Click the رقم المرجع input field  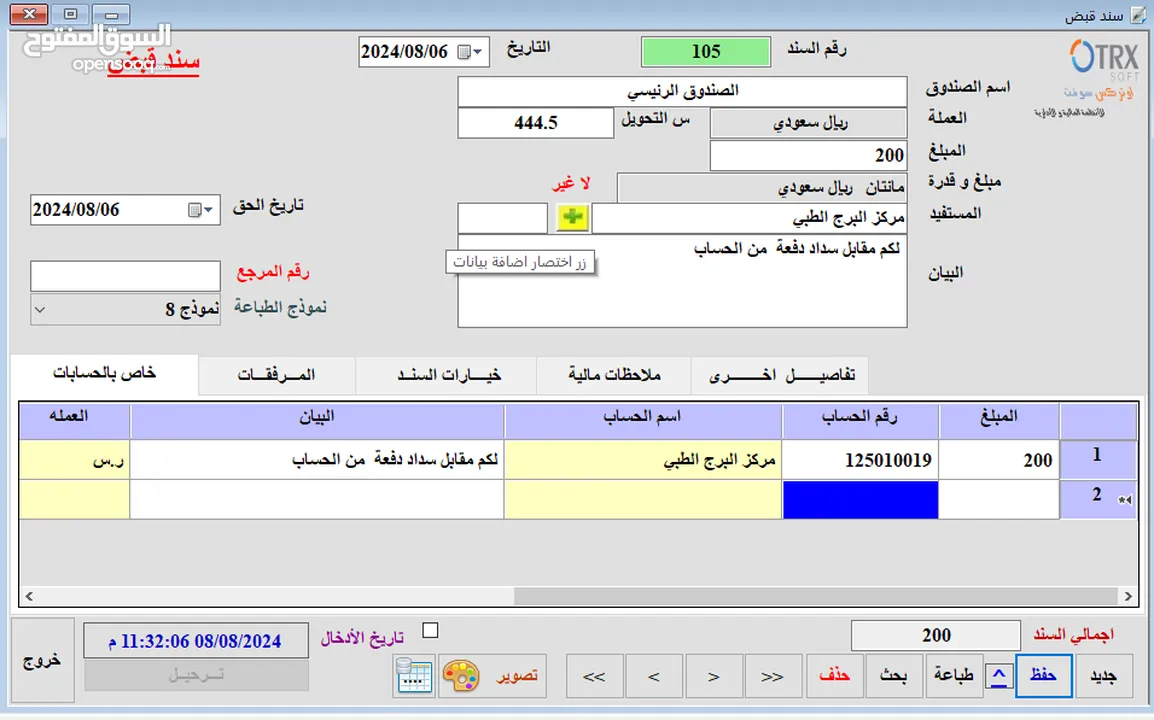[125, 276]
